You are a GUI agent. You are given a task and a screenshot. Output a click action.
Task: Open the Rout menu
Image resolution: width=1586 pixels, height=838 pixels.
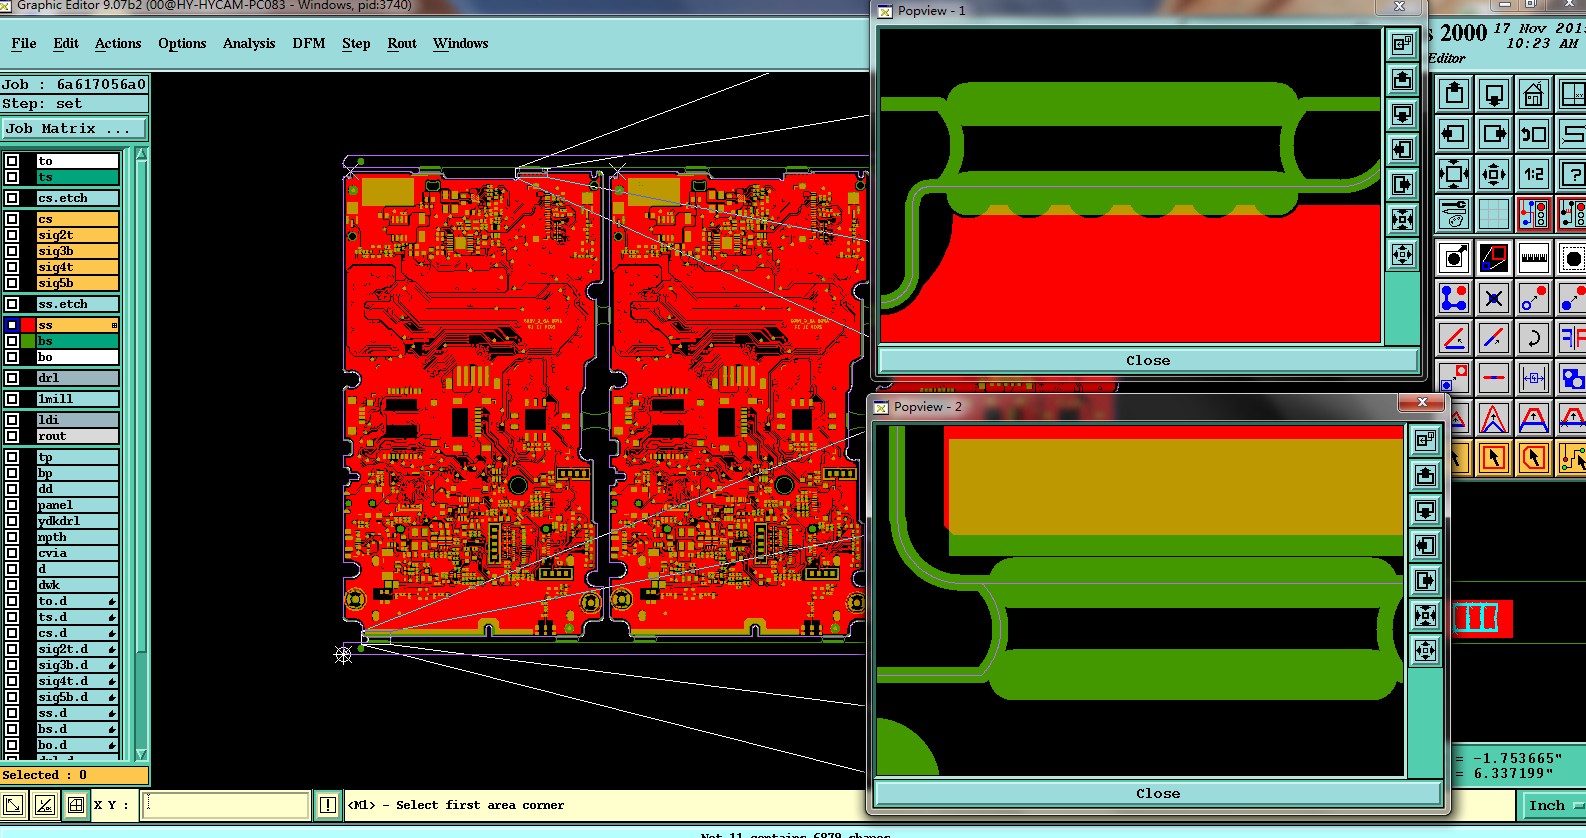[x=402, y=43]
